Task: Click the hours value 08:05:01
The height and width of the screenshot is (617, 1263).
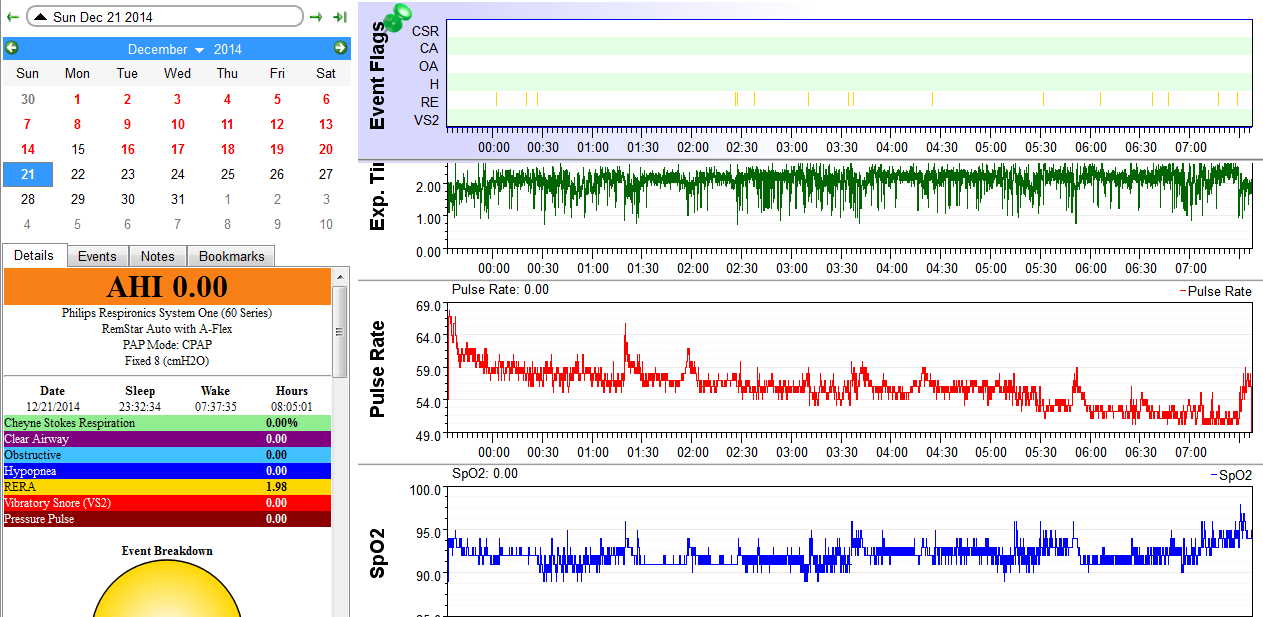Action: (292, 407)
